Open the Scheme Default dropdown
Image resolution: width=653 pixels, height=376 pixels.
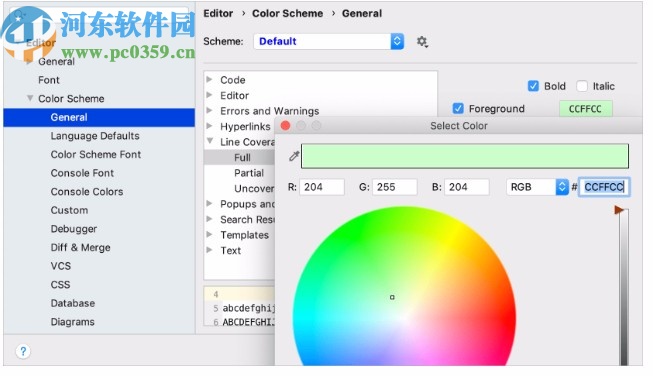click(x=328, y=41)
